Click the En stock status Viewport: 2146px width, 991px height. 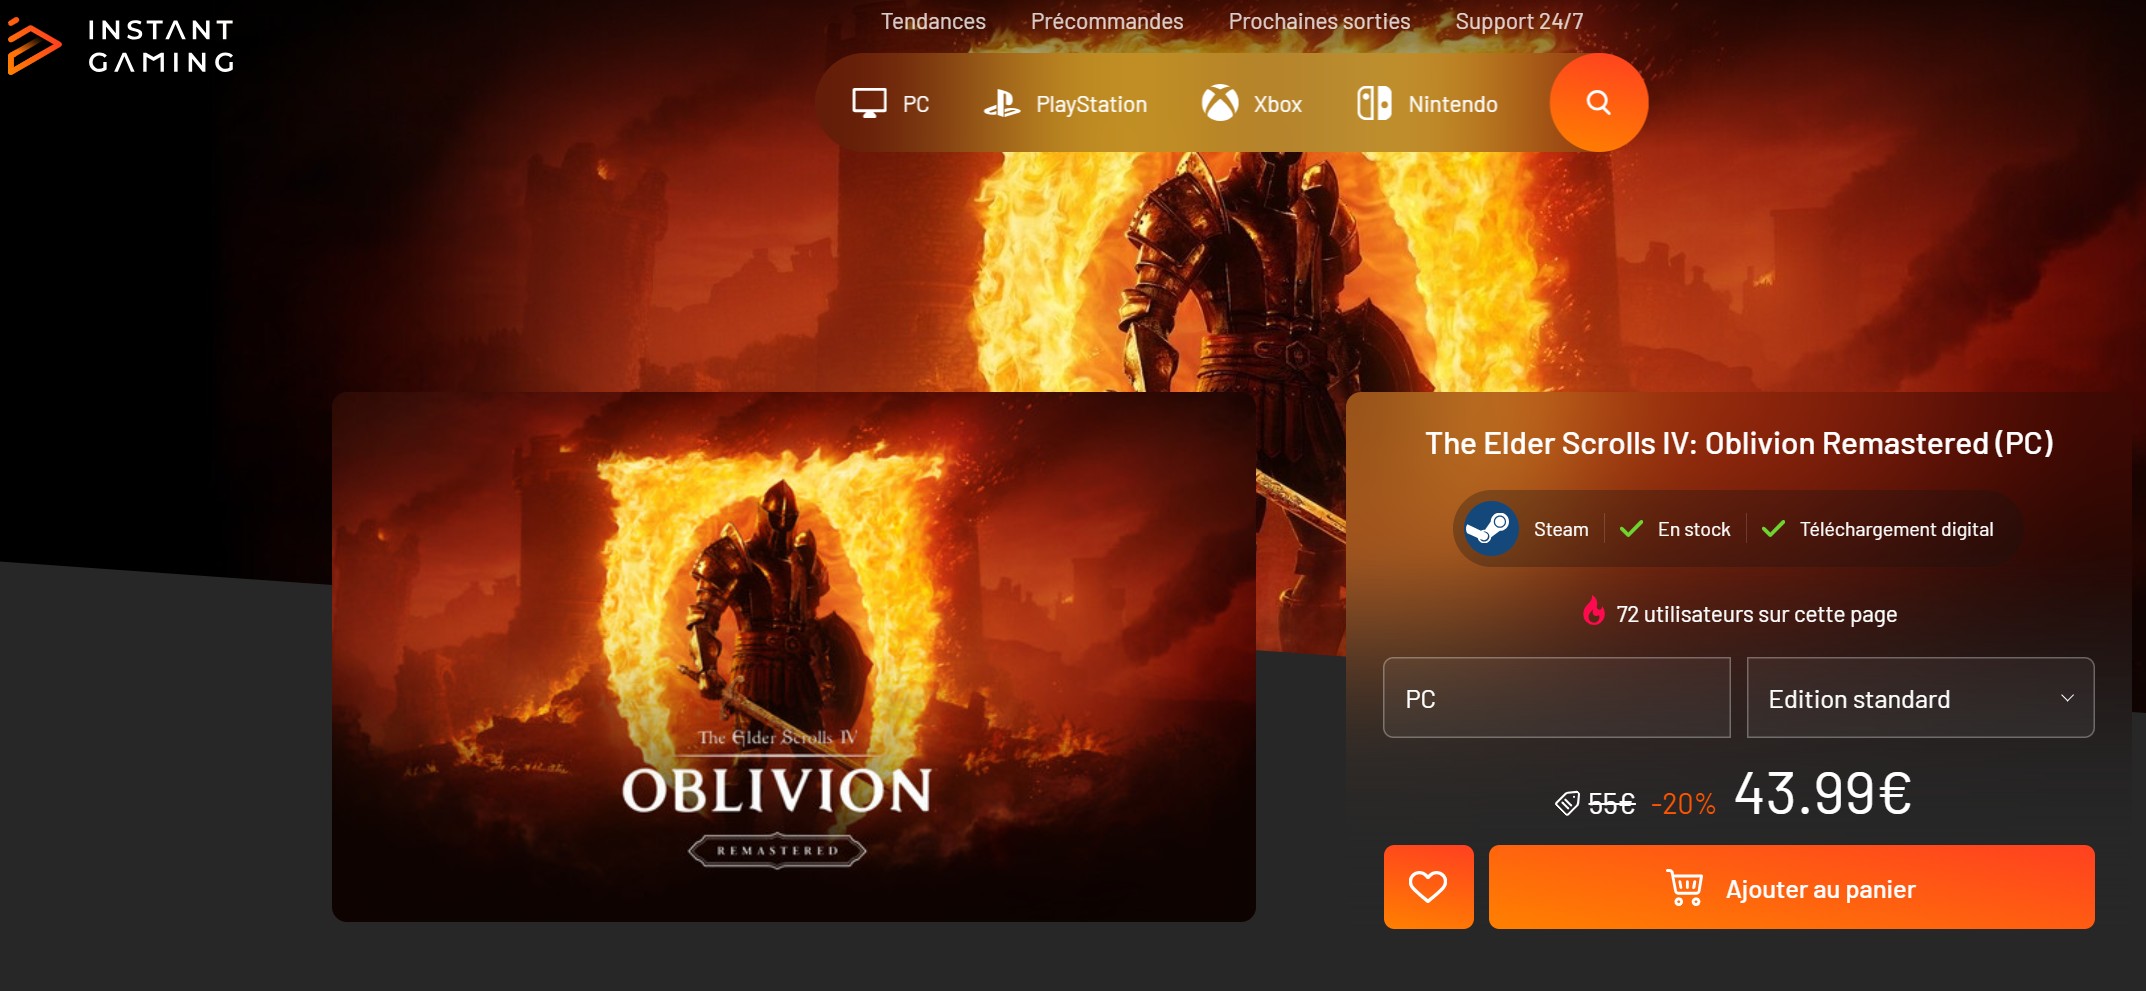(x=1694, y=529)
